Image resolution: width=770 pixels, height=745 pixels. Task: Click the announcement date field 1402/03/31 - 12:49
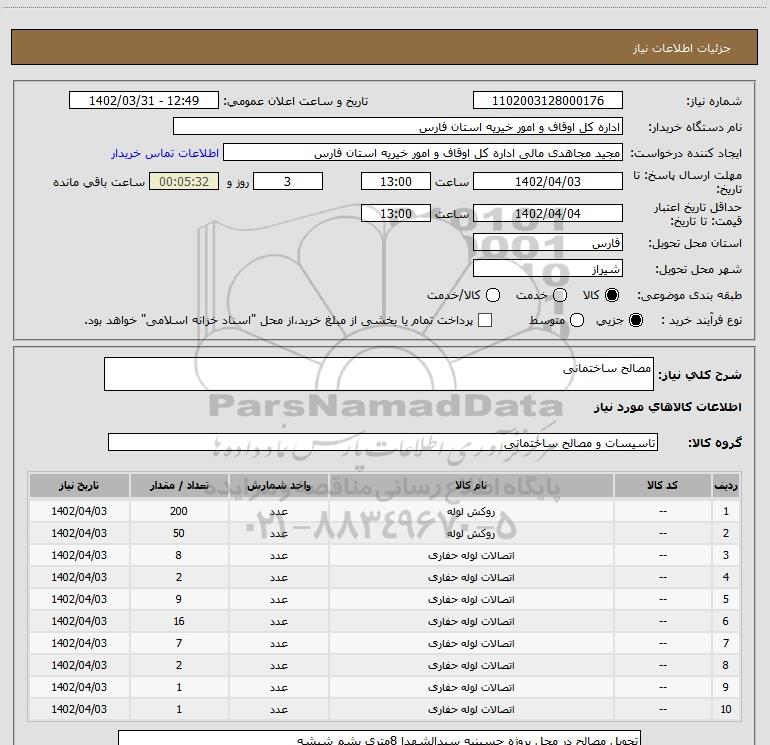(144, 100)
